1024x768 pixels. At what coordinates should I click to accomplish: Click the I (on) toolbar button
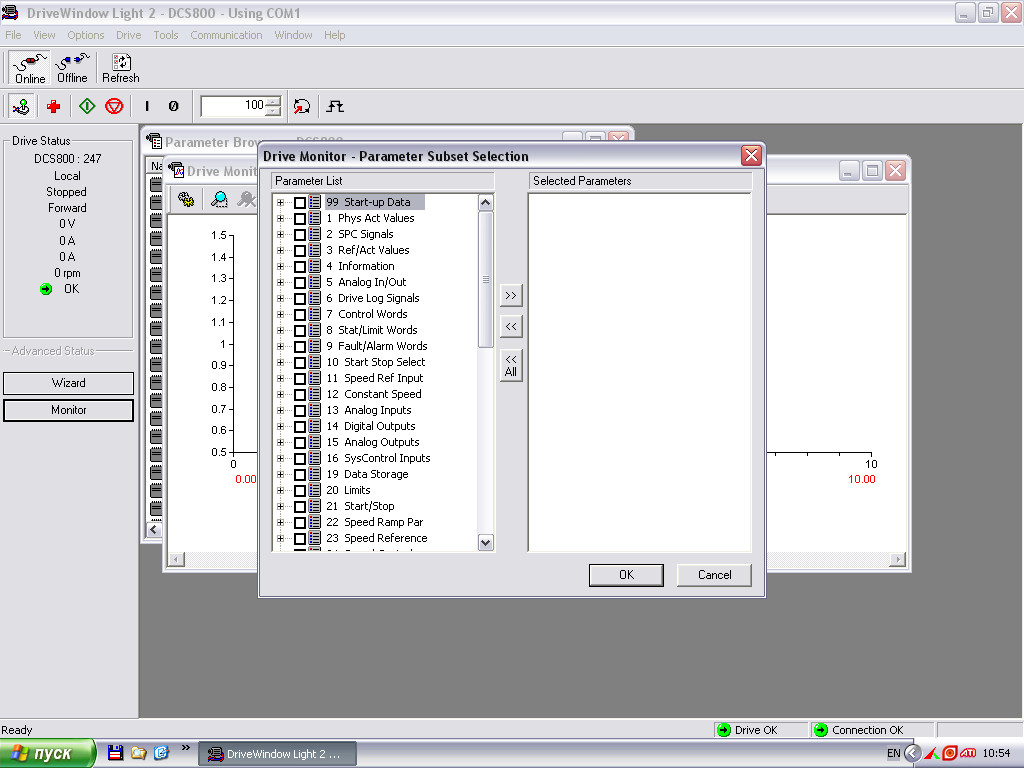[147, 106]
